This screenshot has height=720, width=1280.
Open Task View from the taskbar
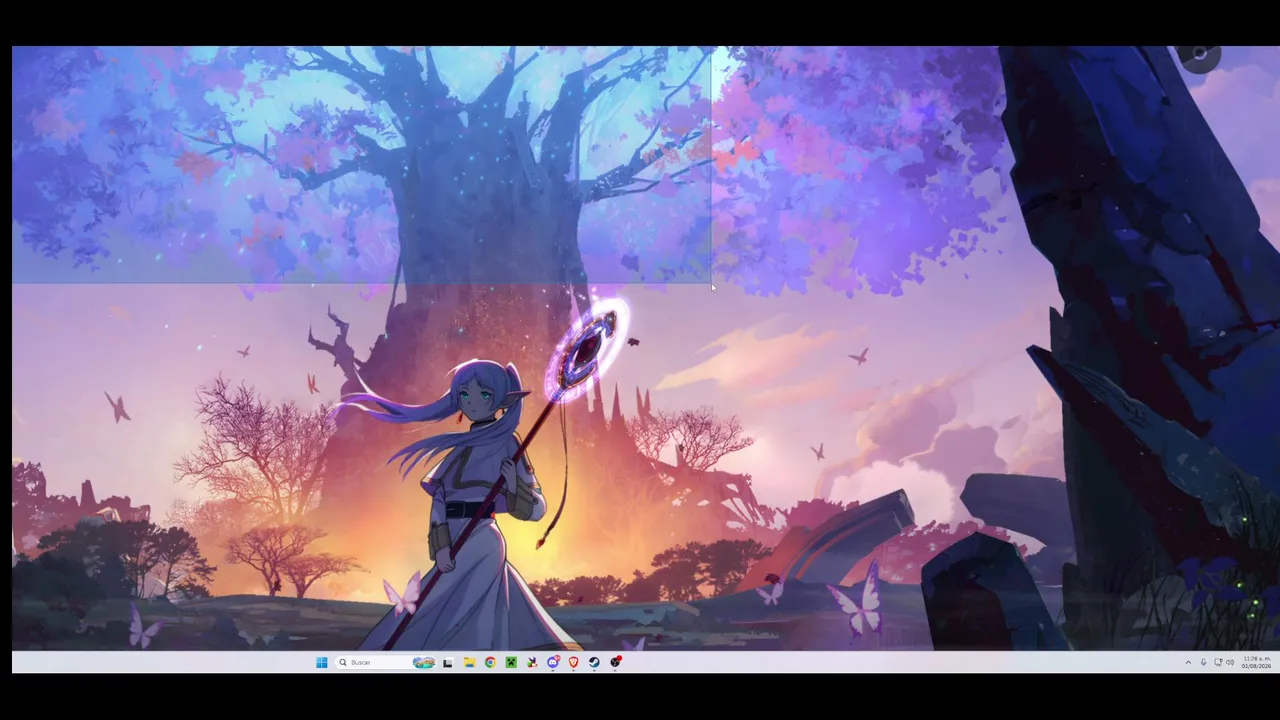448,662
